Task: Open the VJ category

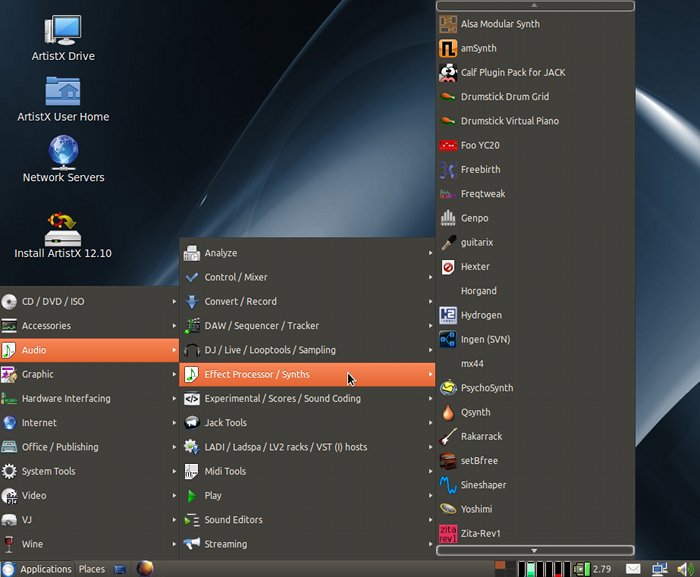Action: click(89, 520)
